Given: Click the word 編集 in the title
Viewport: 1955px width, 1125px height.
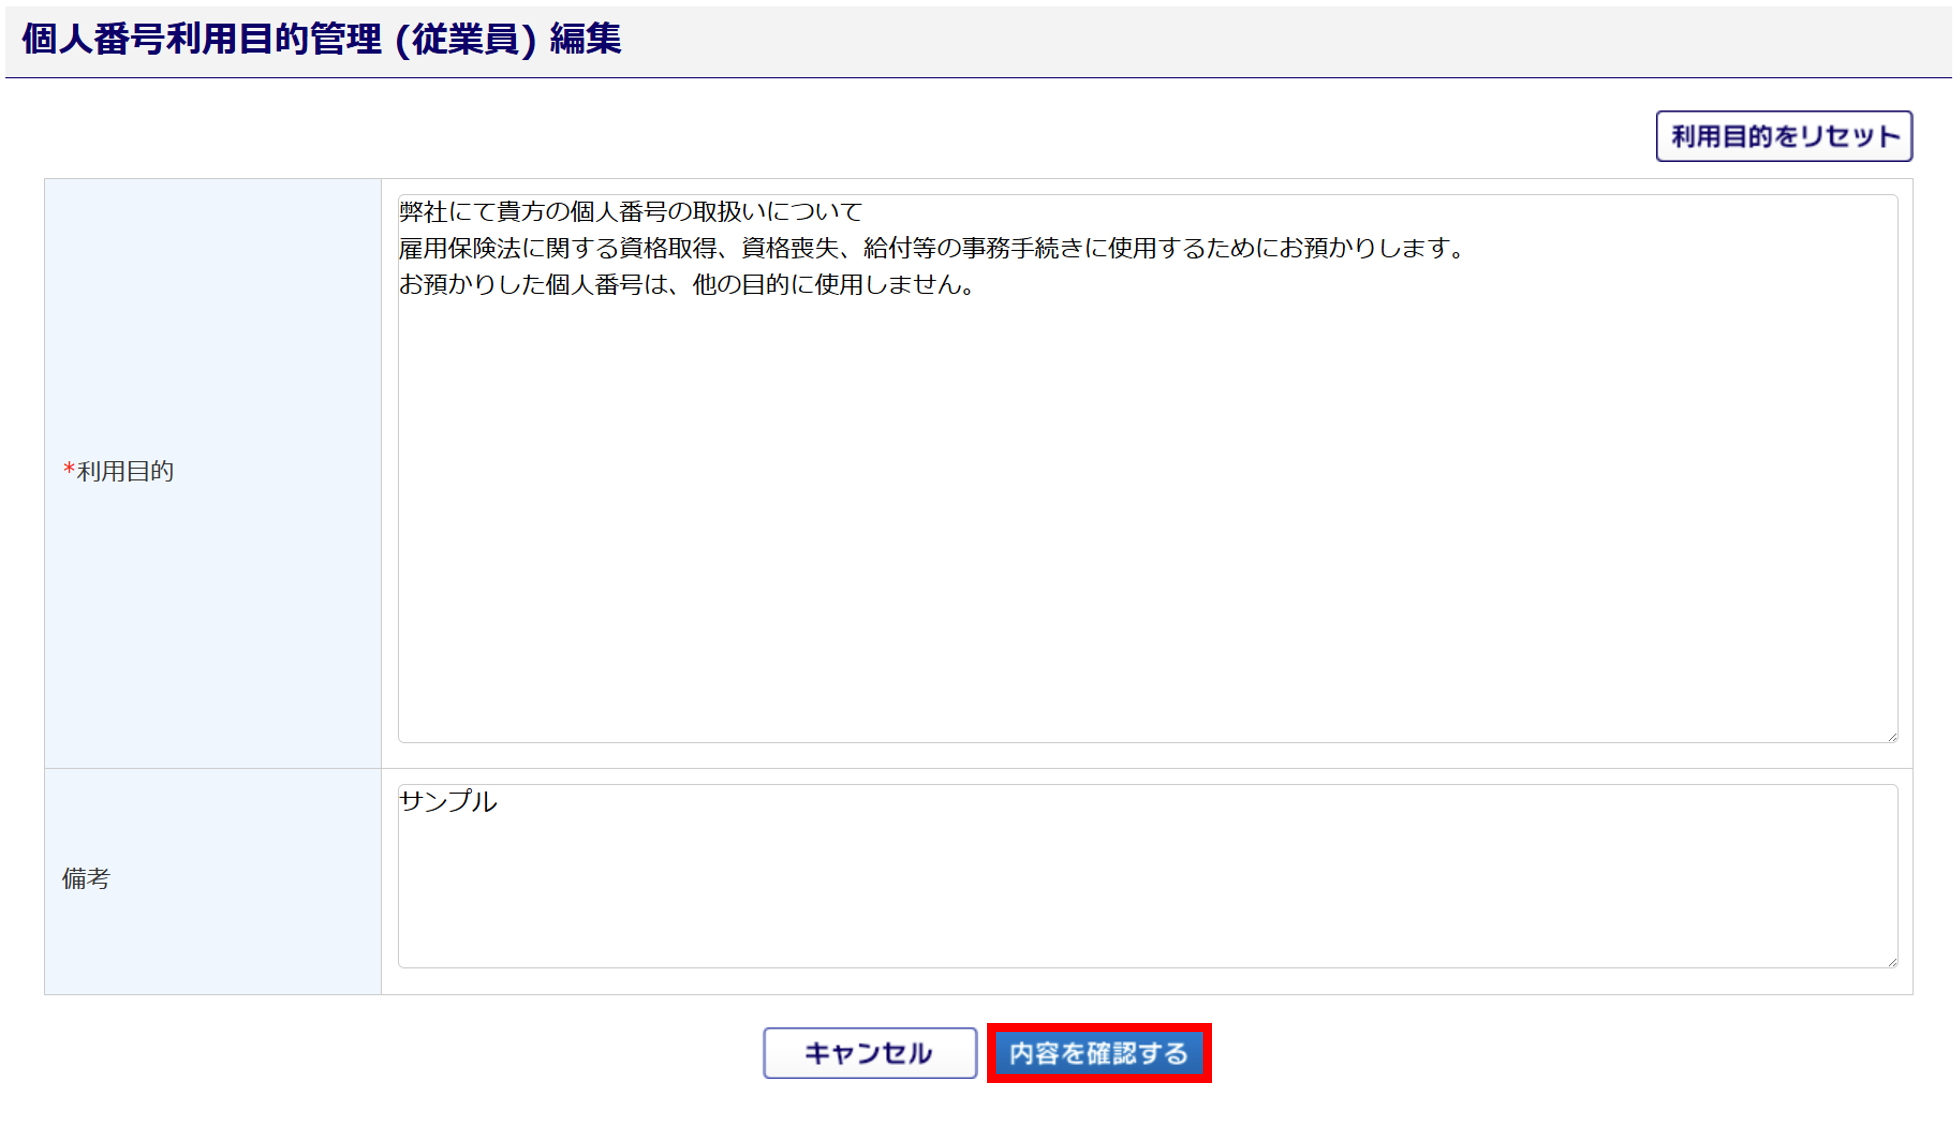Looking at the screenshot, I should 586,40.
